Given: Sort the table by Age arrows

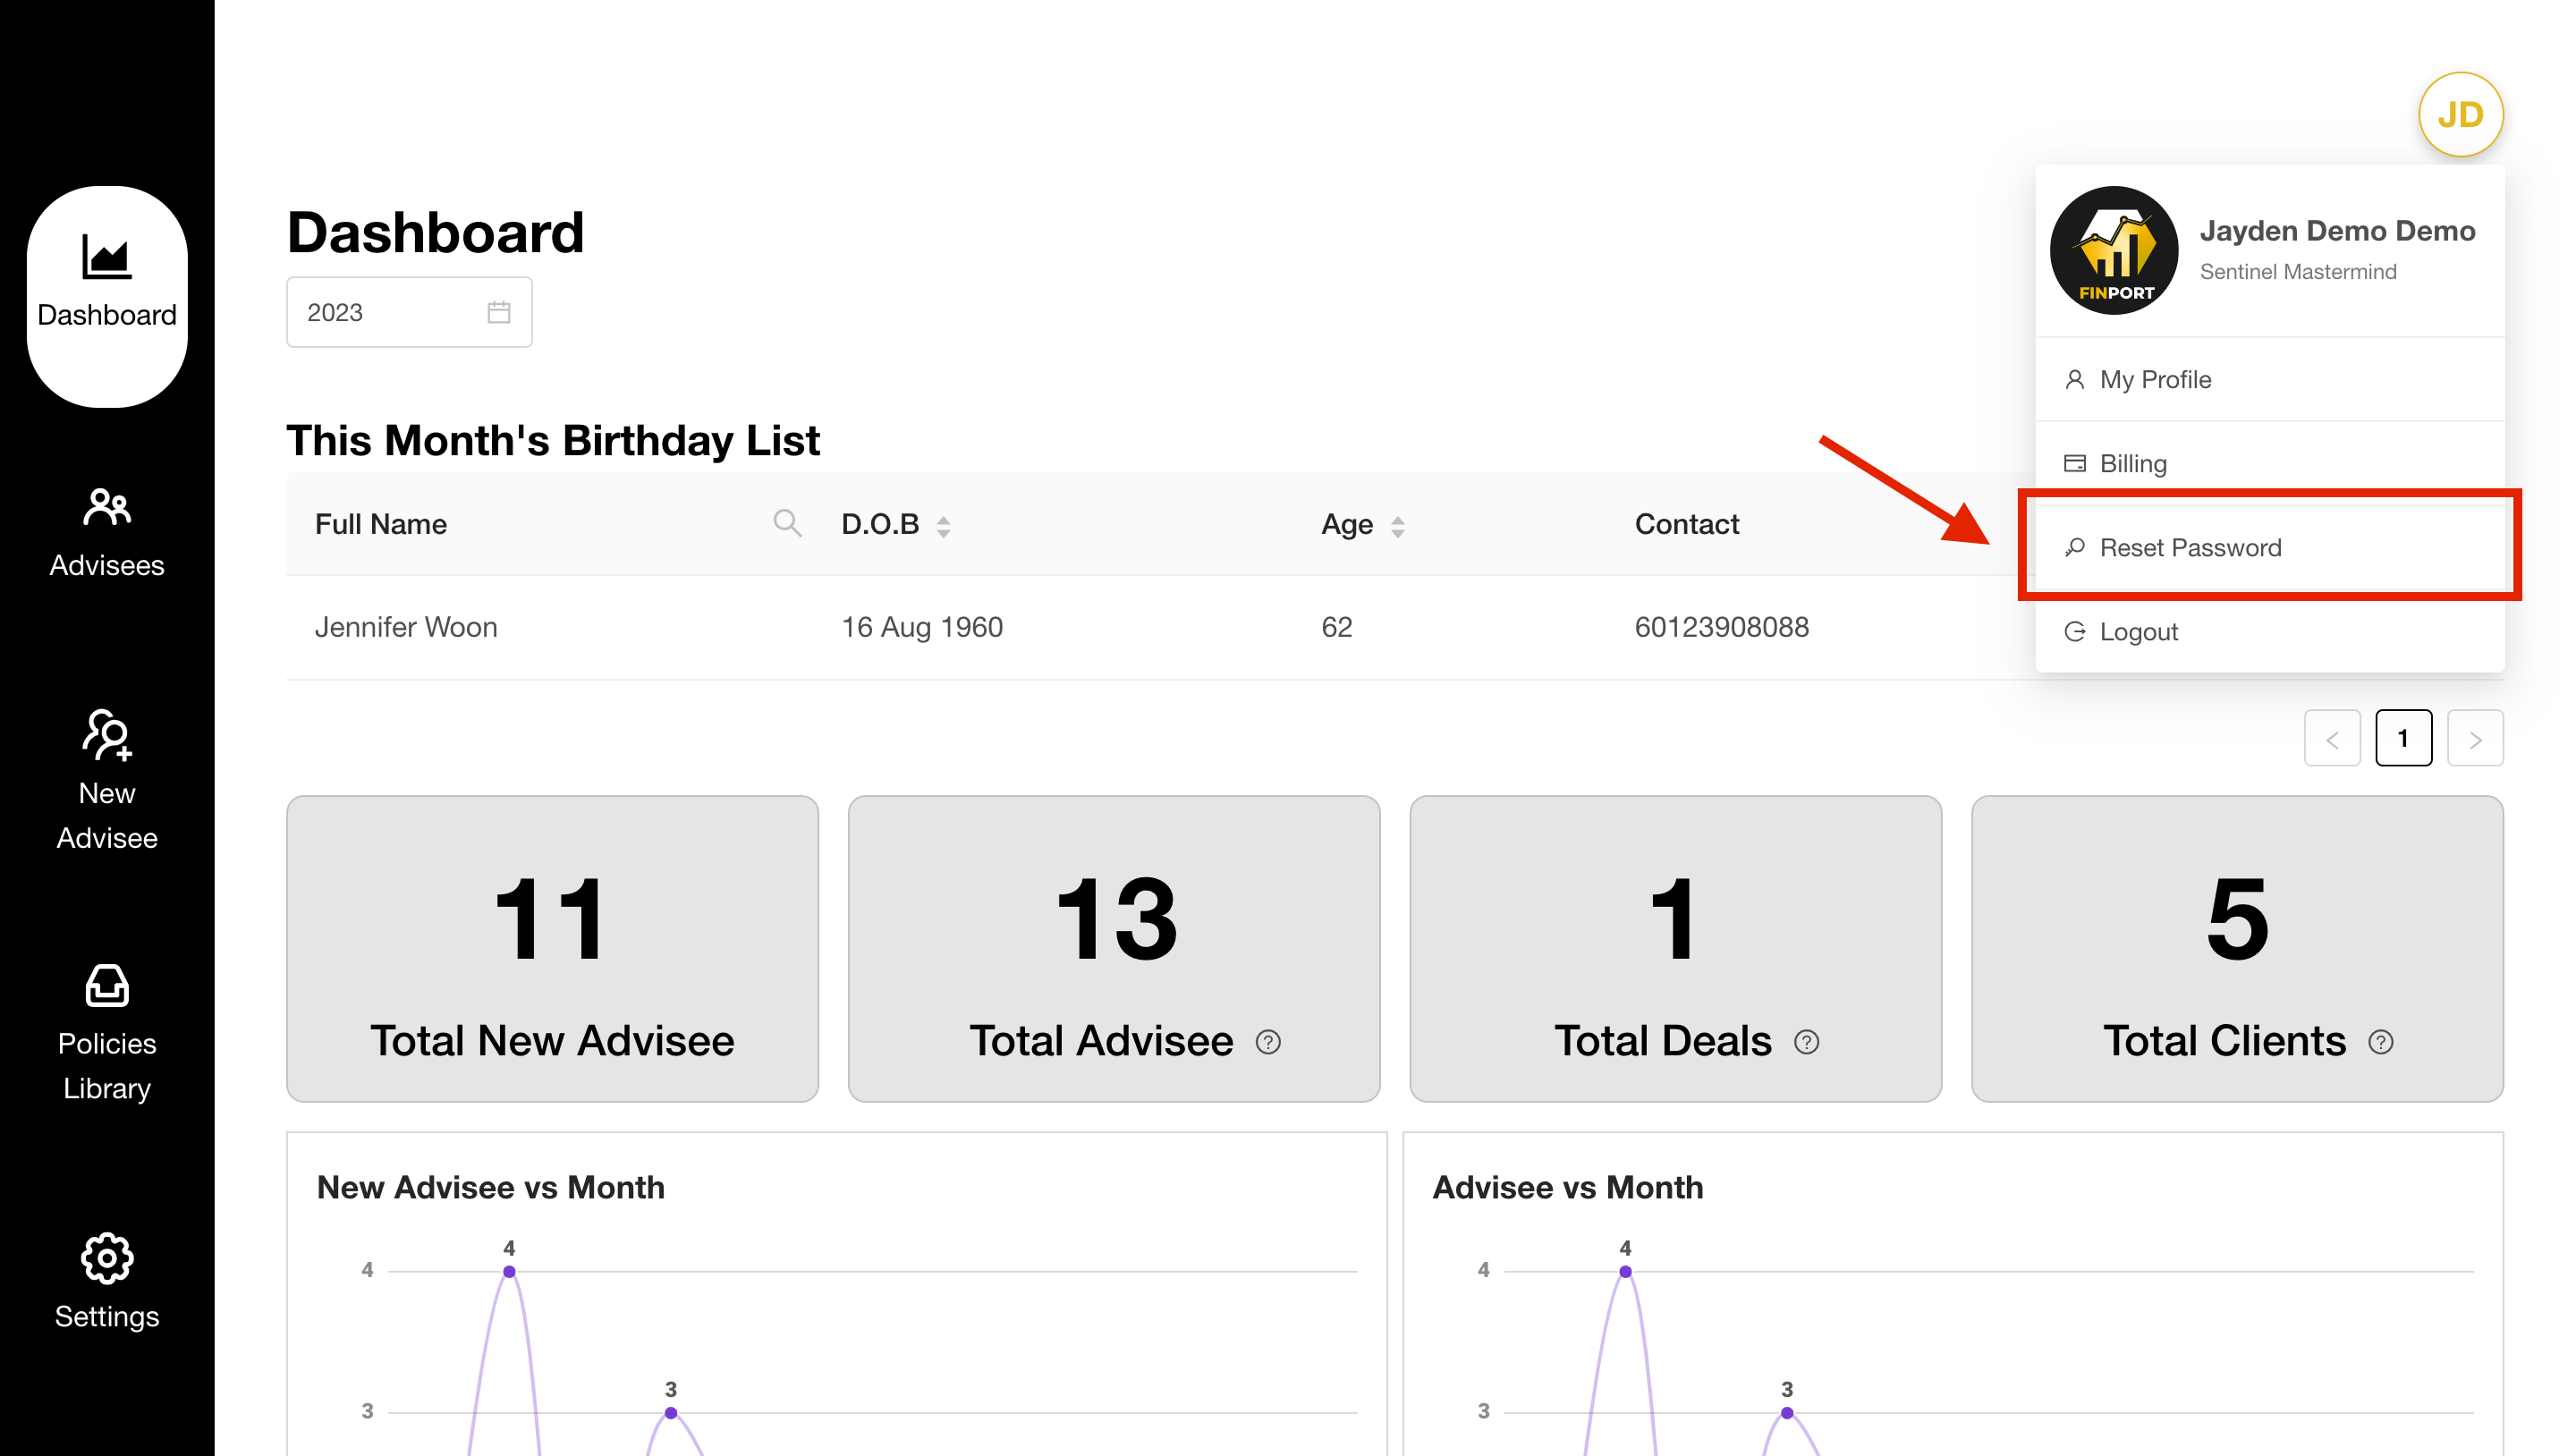Looking at the screenshot, I should (x=1398, y=526).
